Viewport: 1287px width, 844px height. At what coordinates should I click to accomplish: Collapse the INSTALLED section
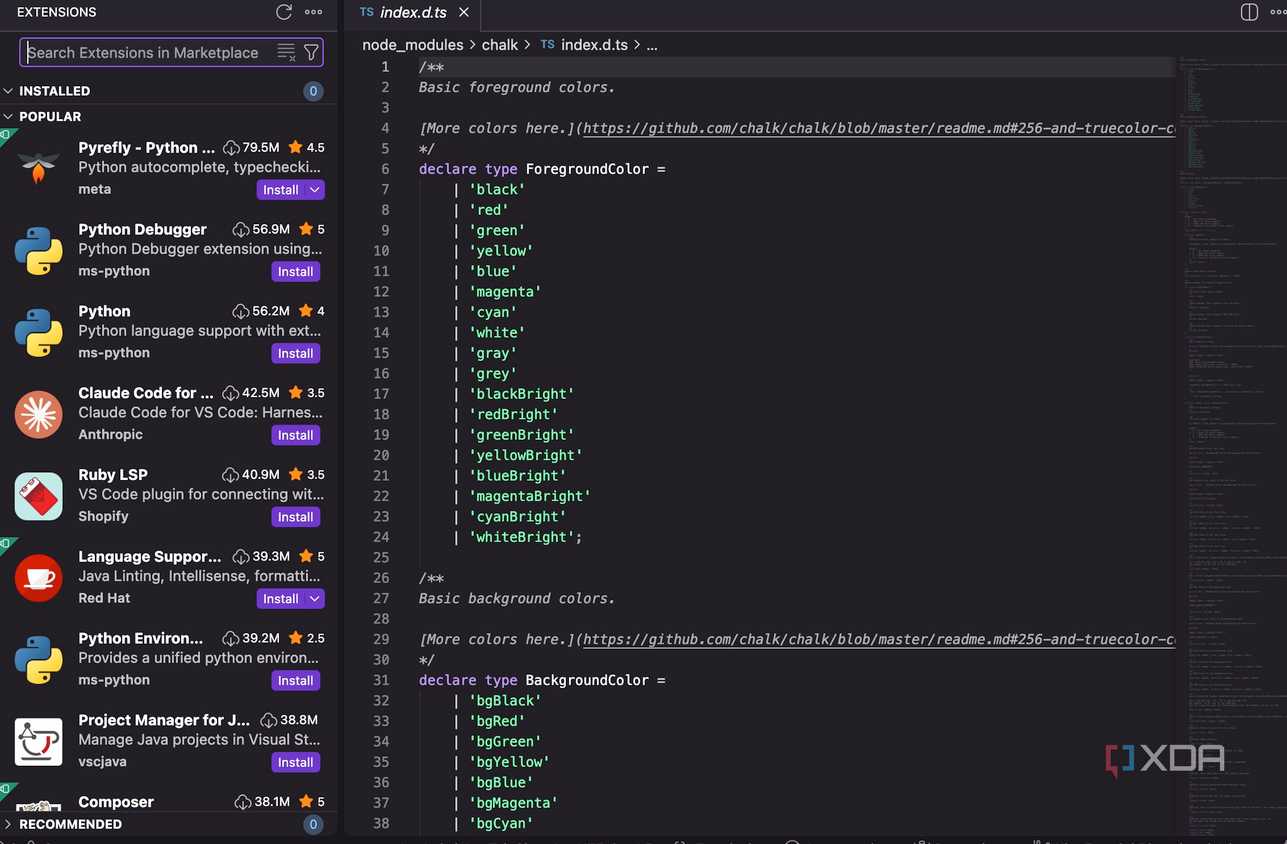click(9, 91)
